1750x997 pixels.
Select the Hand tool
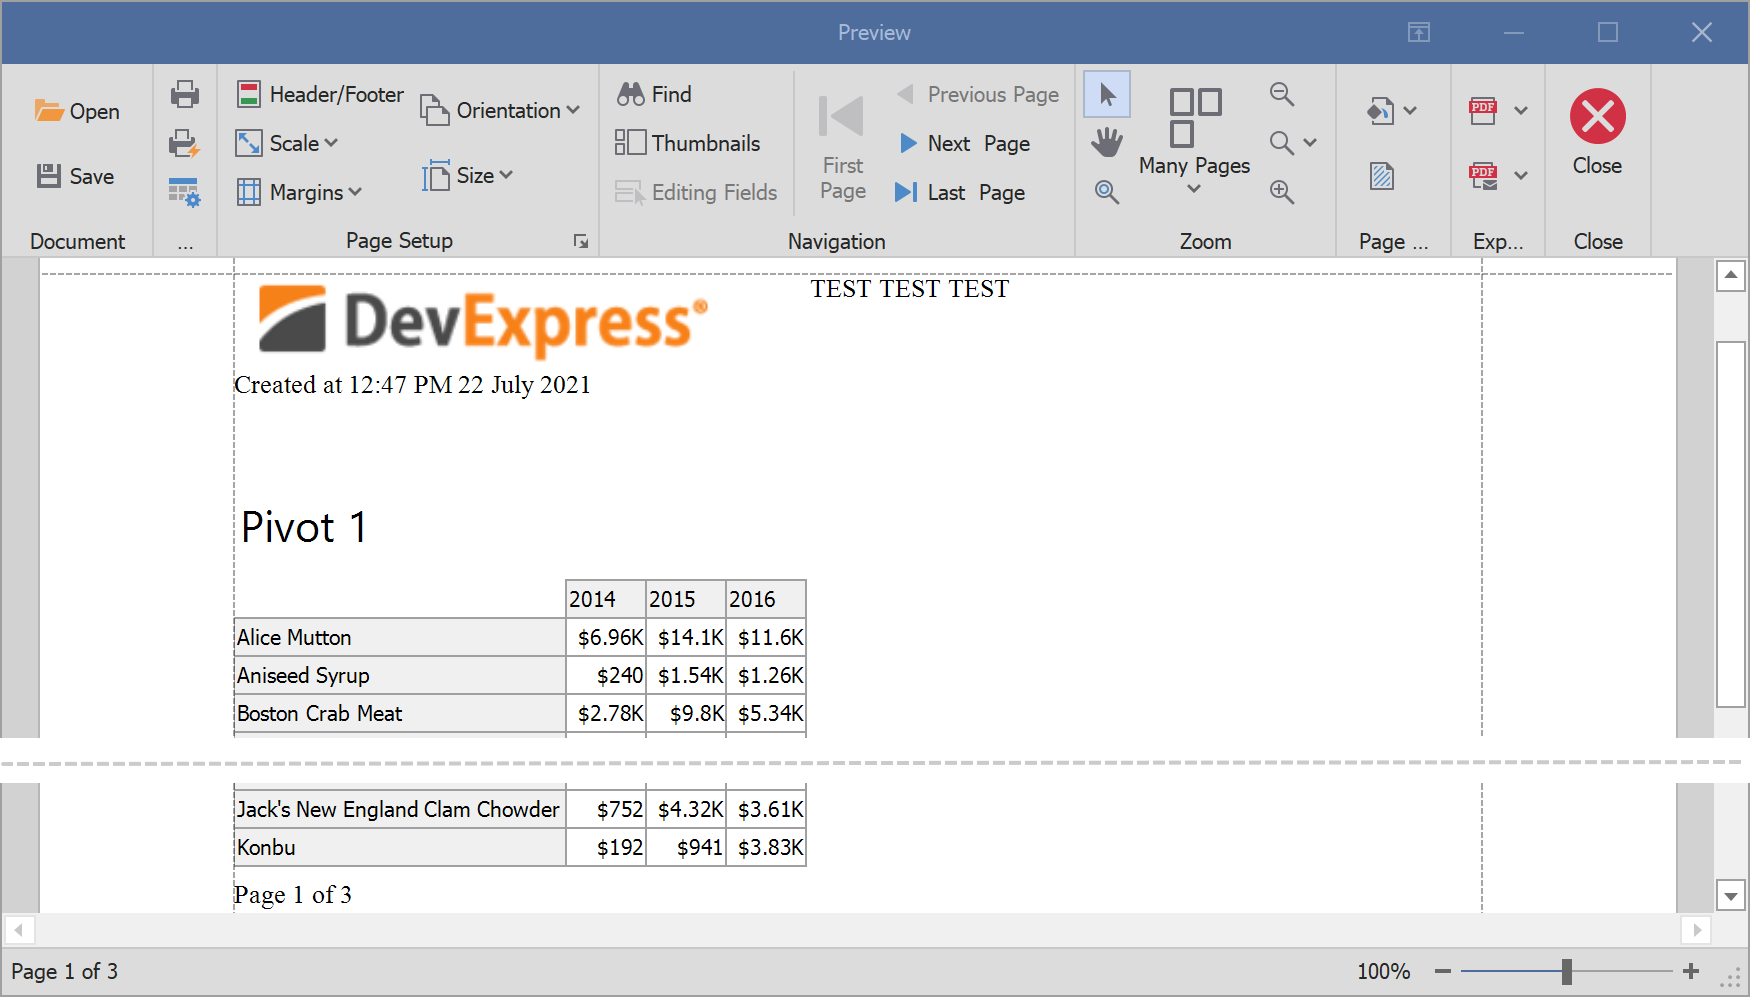click(x=1107, y=143)
